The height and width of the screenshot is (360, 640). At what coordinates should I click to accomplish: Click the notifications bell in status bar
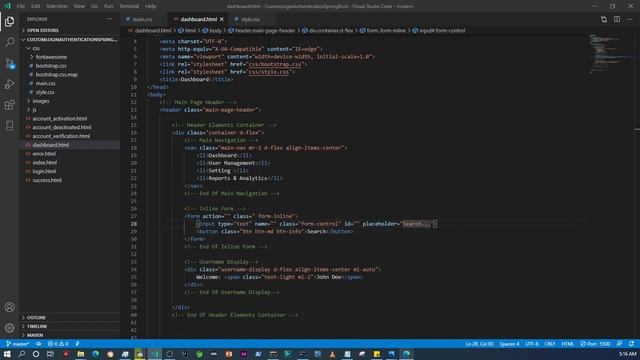pos(631,344)
